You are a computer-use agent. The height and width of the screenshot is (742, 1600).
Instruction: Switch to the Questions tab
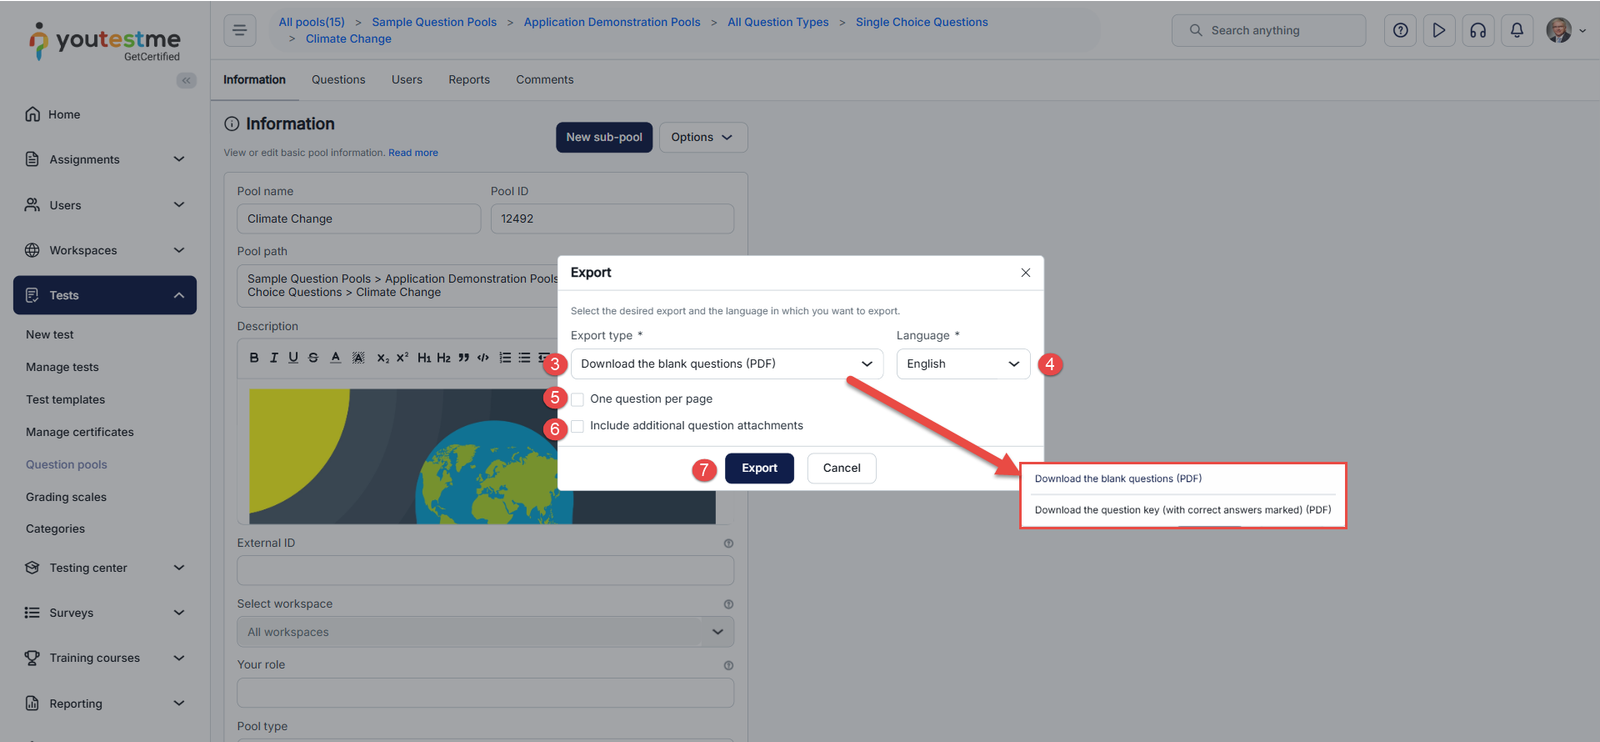pyautogui.click(x=338, y=80)
